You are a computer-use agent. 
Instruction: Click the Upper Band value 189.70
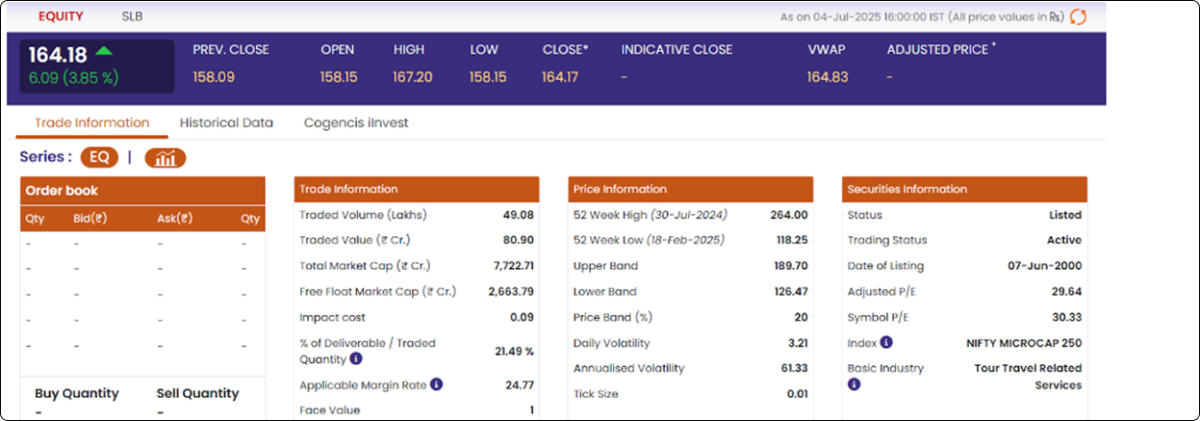(x=790, y=266)
